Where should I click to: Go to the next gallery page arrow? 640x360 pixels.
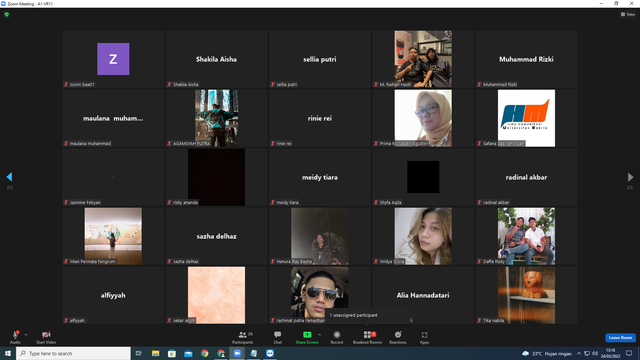click(x=630, y=177)
